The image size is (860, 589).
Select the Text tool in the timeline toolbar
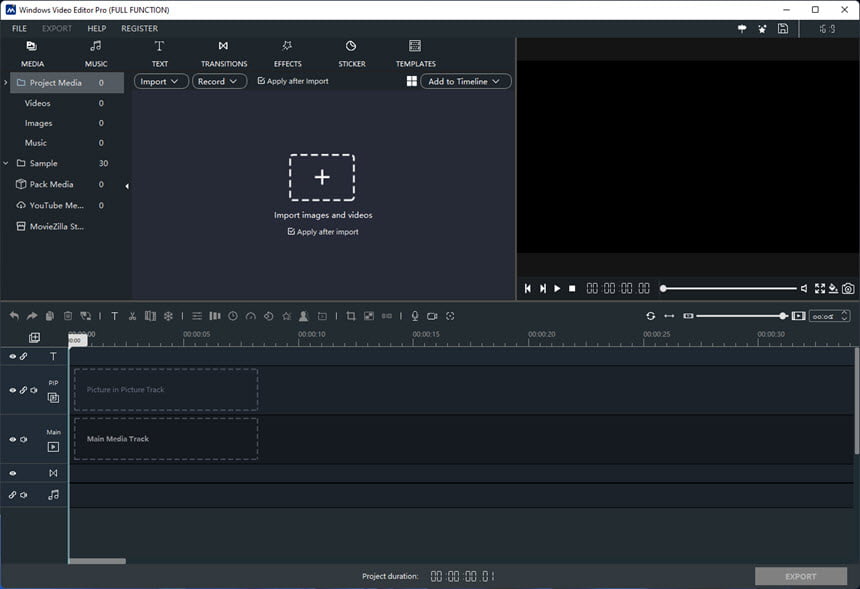click(x=115, y=316)
